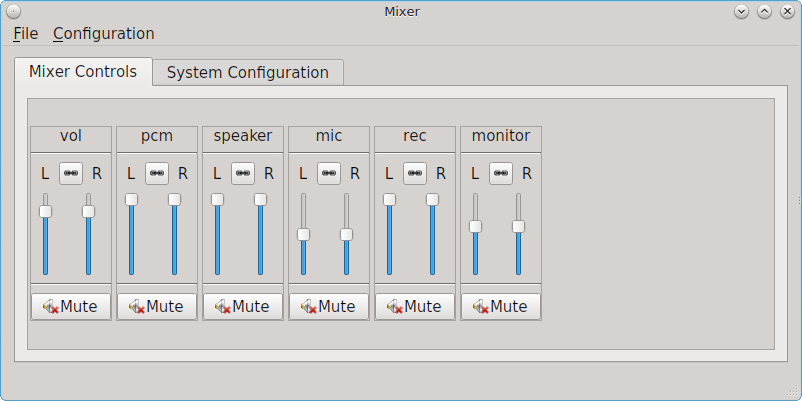Screen dimensions: 802x401
Task: Close the Mixer window
Action: tap(787, 11)
